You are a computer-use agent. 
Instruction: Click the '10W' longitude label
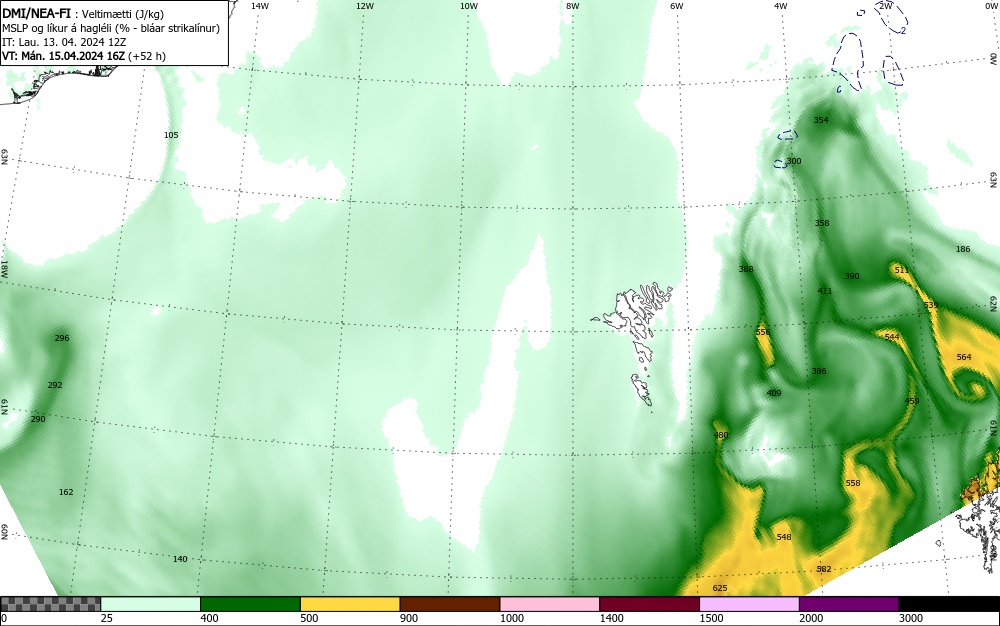(469, 6)
